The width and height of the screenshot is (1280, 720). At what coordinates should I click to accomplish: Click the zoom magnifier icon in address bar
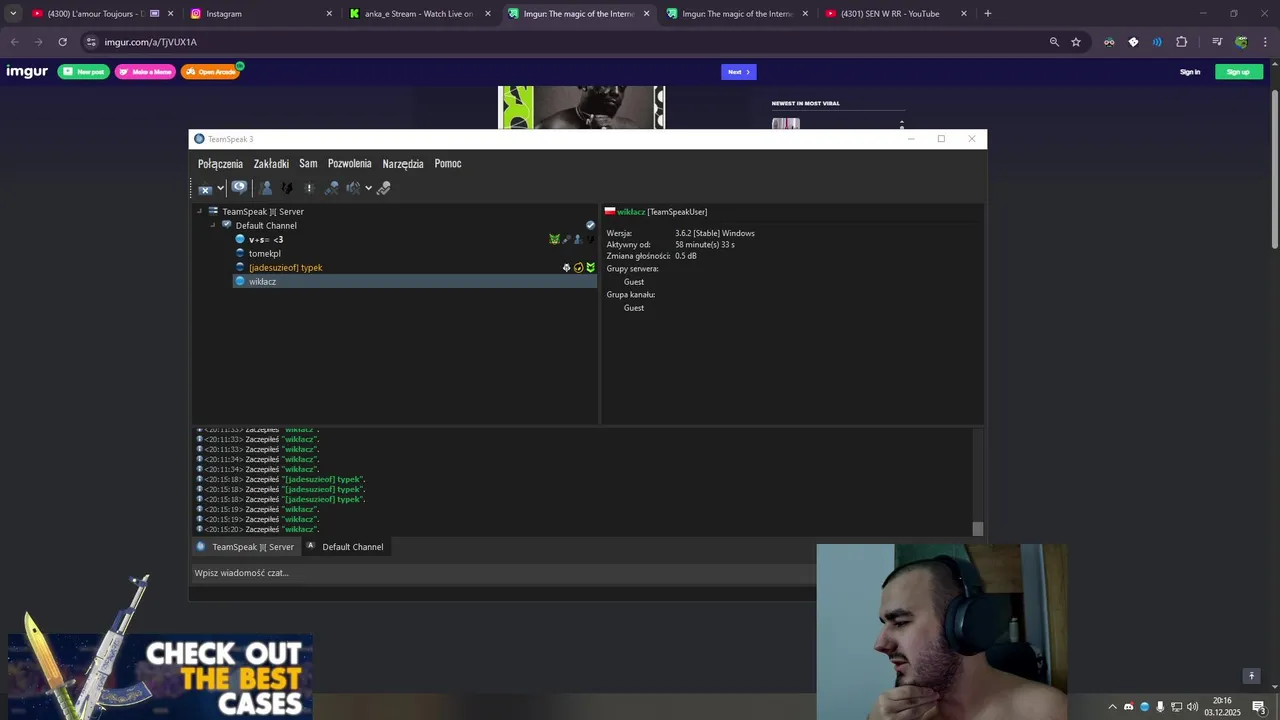pyautogui.click(x=1054, y=42)
